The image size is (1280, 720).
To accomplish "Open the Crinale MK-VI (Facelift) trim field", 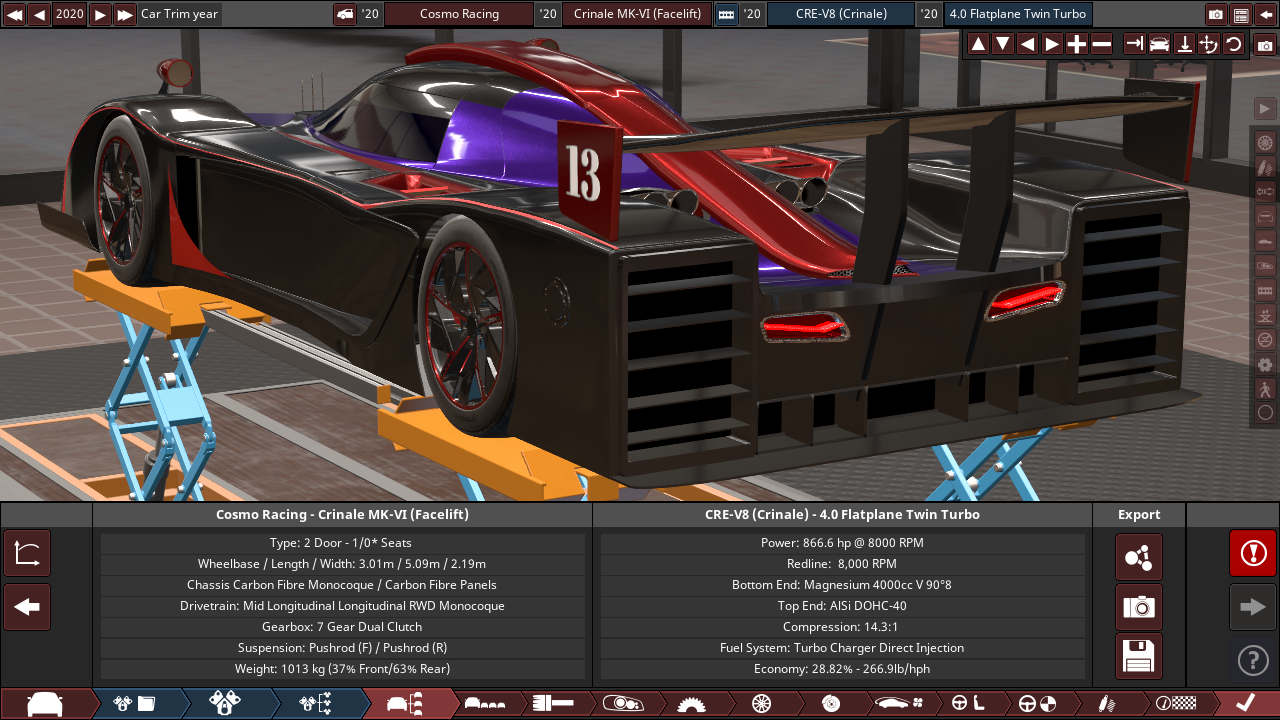I will point(637,14).
